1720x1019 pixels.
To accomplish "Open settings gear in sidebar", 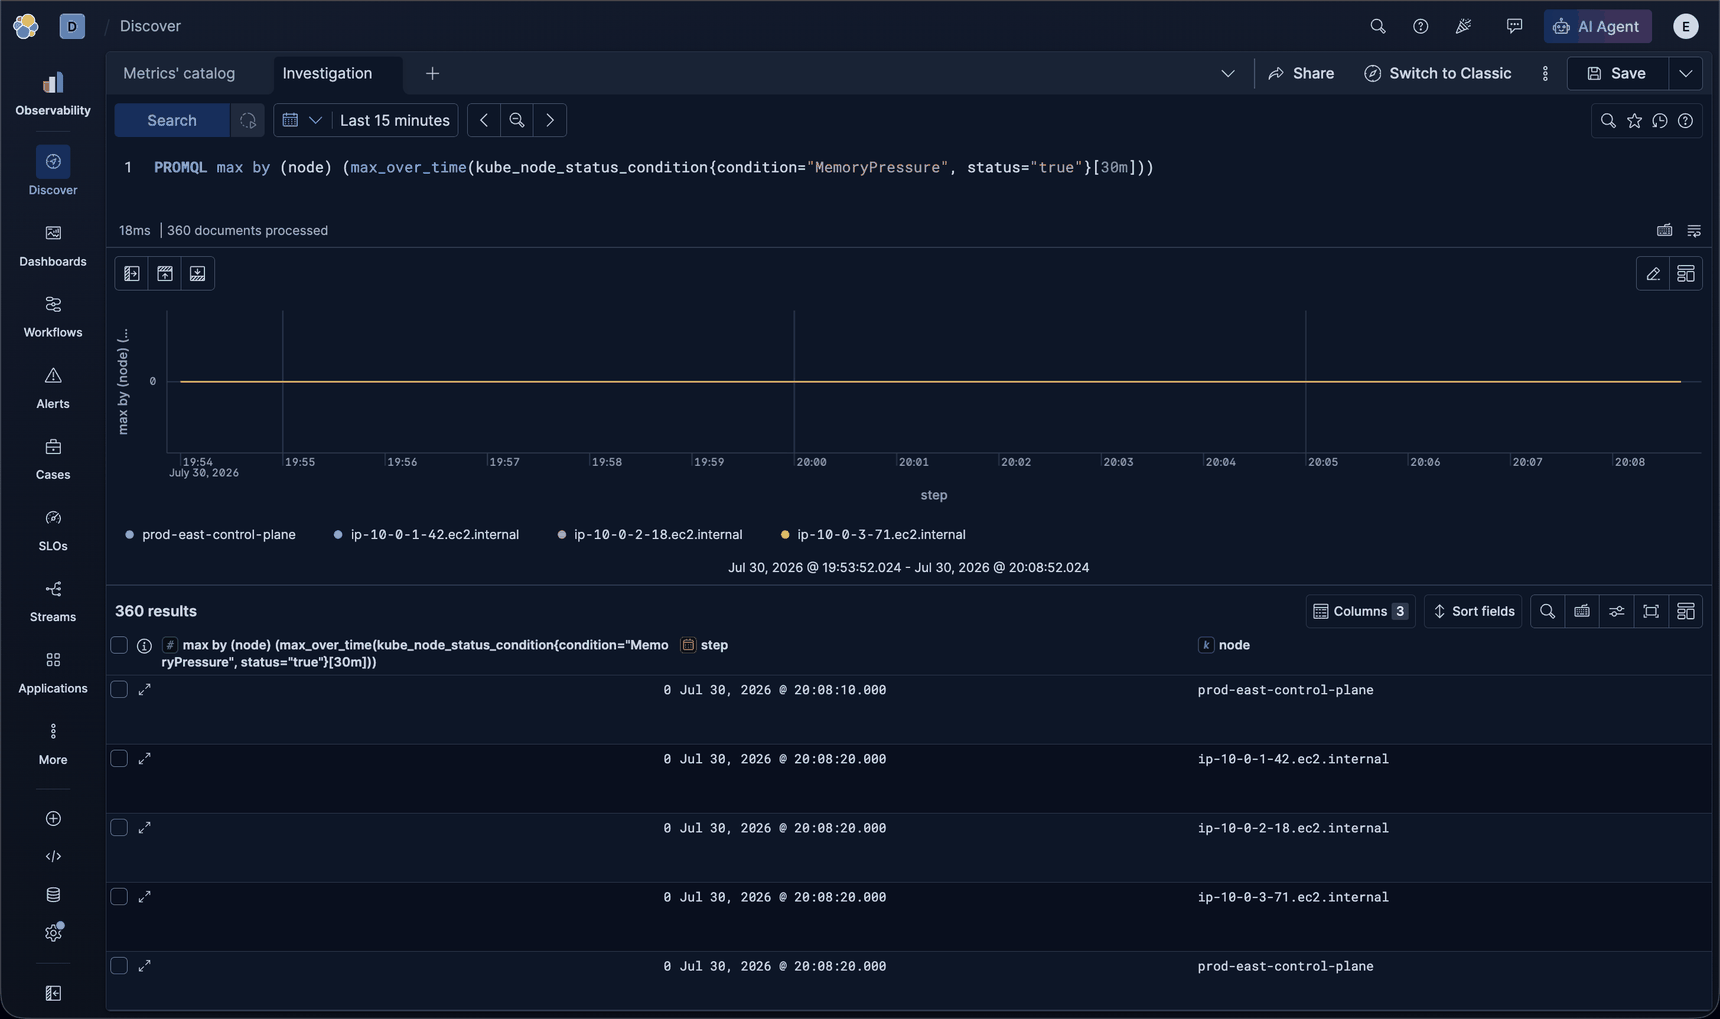I will [x=53, y=933].
